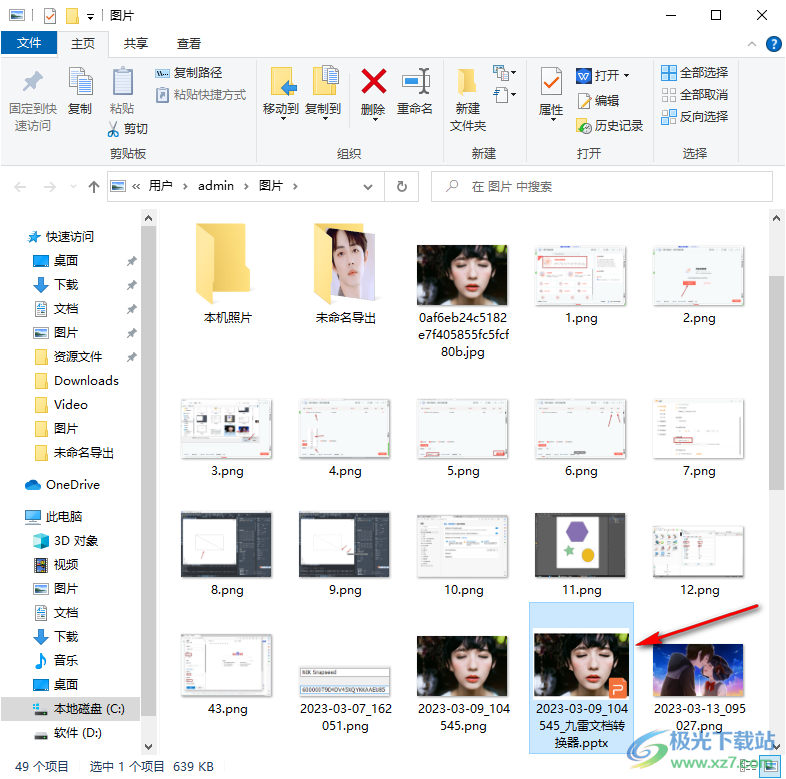Image resolution: width=786 pixels, height=779 pixels.
Task: Open the Copy to dropdown
Action: coord(325,119)
